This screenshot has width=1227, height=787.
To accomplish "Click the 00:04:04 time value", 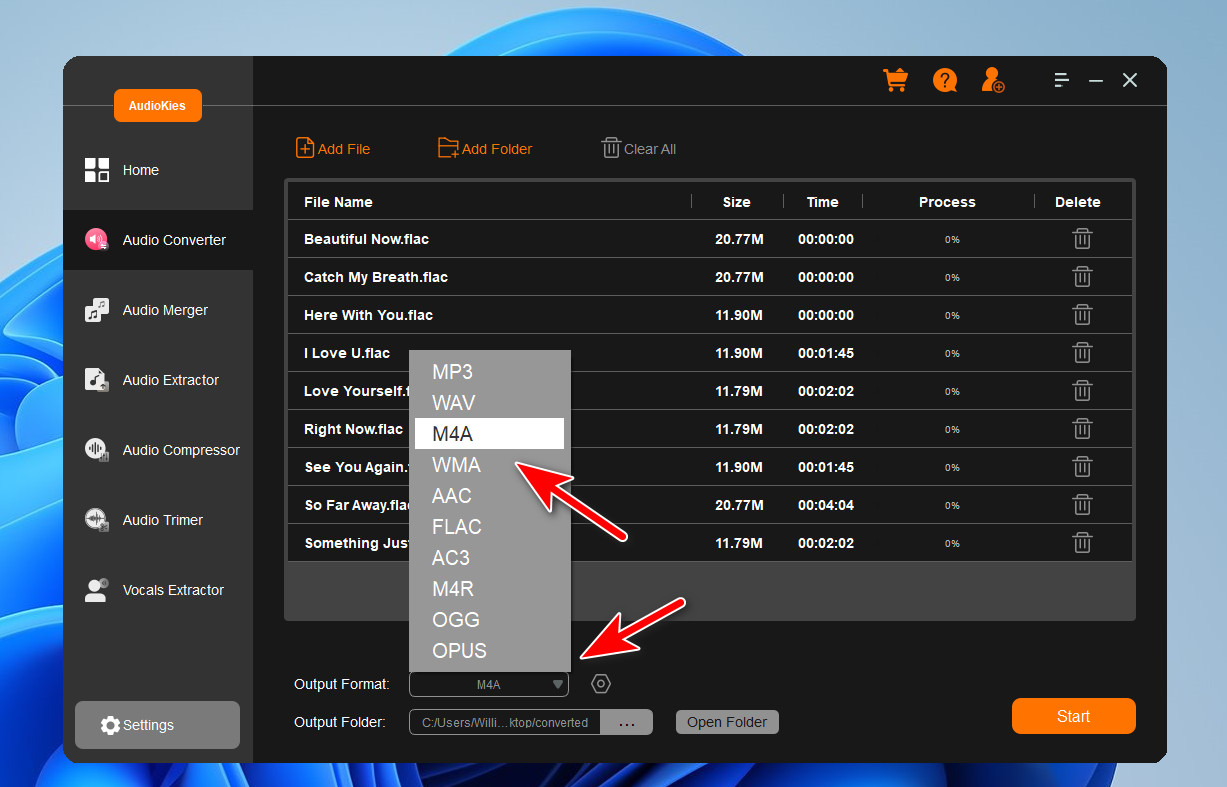I will pyautogui.click(x=826, y=505).
